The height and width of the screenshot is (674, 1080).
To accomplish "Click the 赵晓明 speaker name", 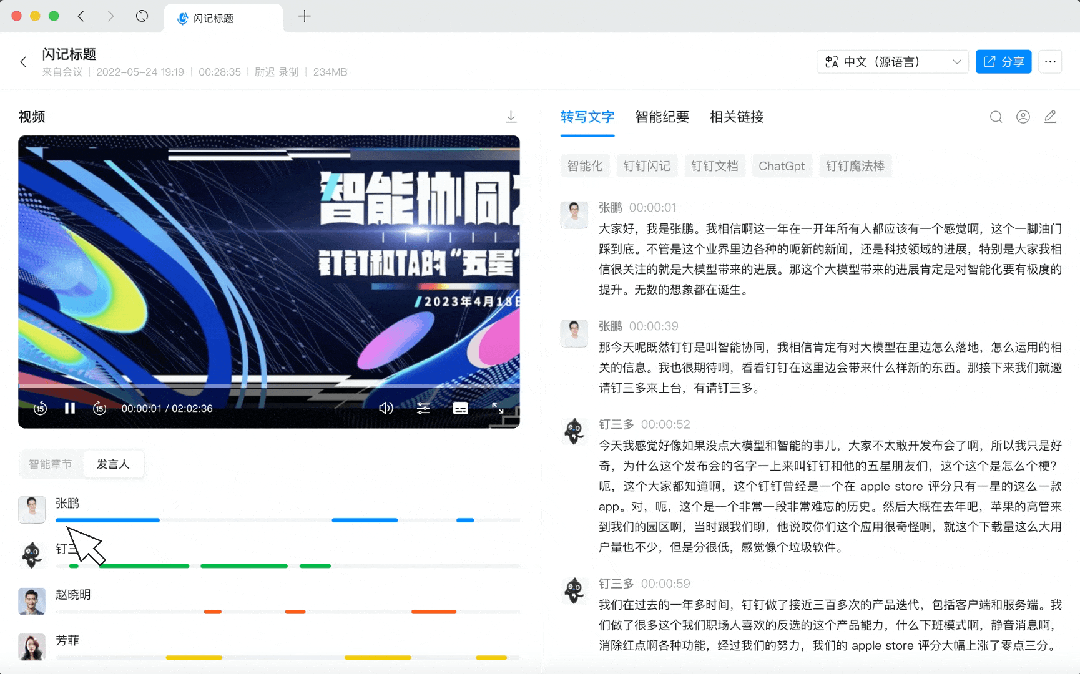I will click(x=73, y=594).
